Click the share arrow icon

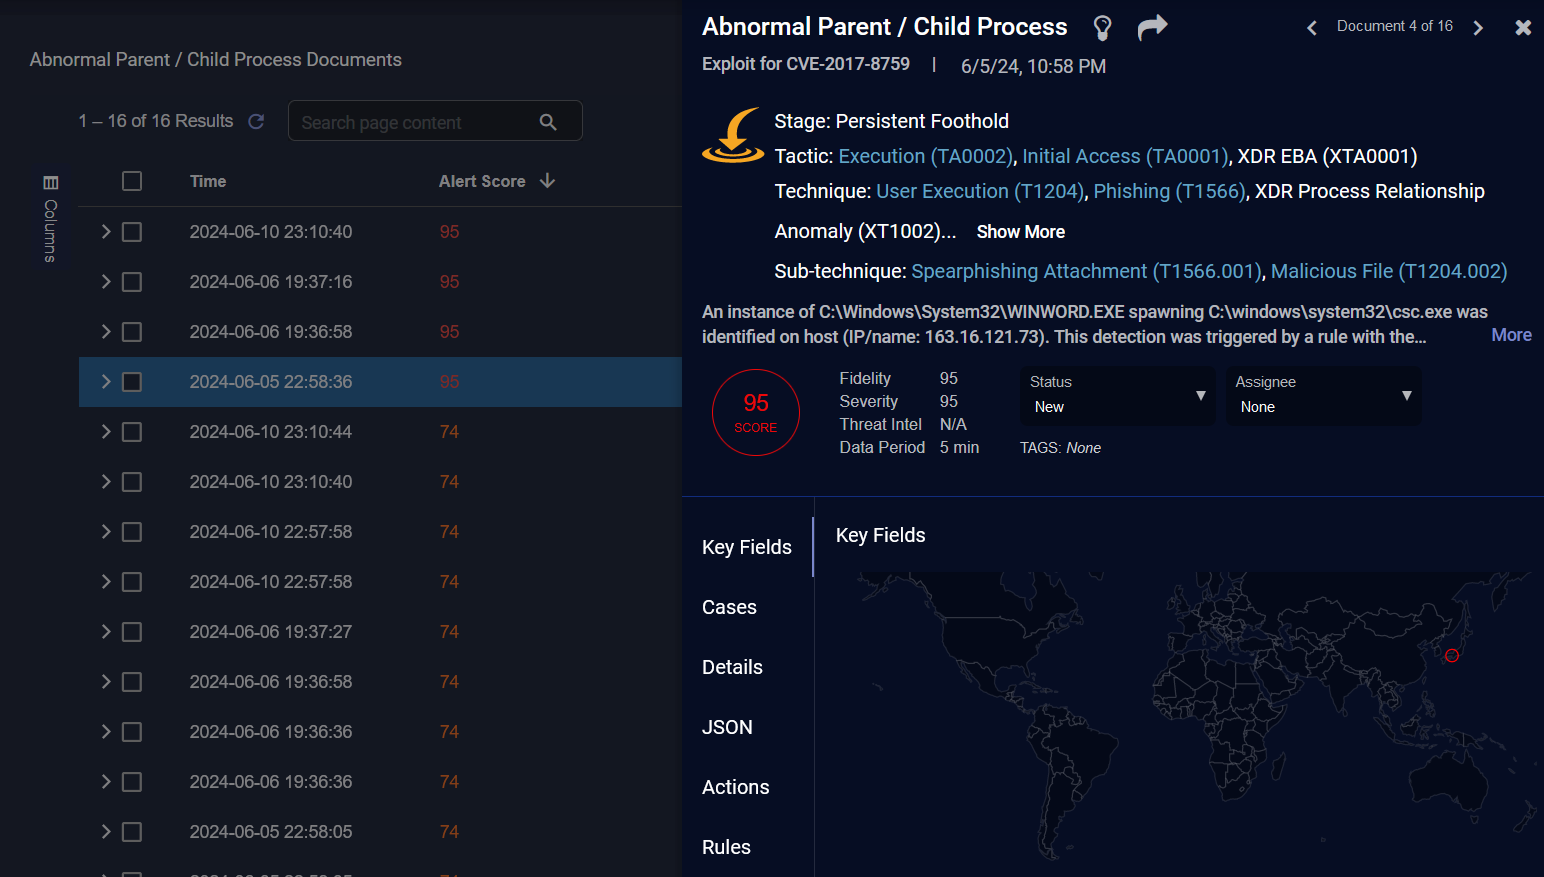click(1152, 27)
